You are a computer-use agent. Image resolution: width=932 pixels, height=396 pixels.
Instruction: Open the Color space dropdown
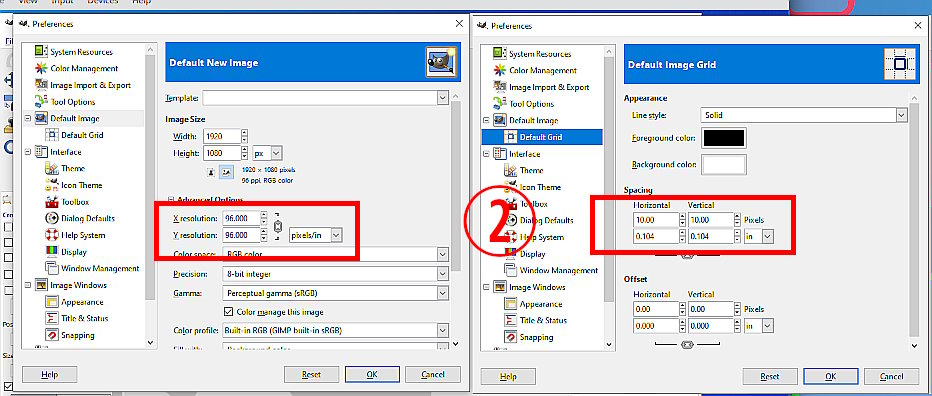(335, 254)
